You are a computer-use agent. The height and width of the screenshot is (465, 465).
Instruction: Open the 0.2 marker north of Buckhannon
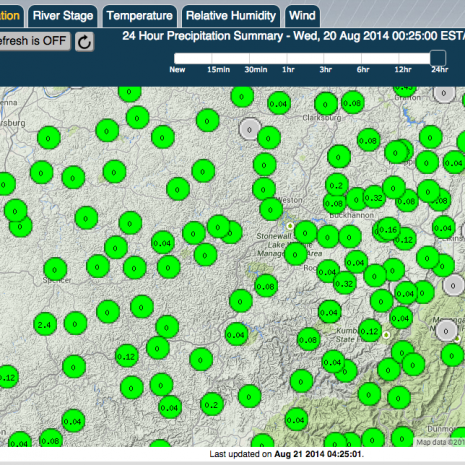[x=337, y=185]
